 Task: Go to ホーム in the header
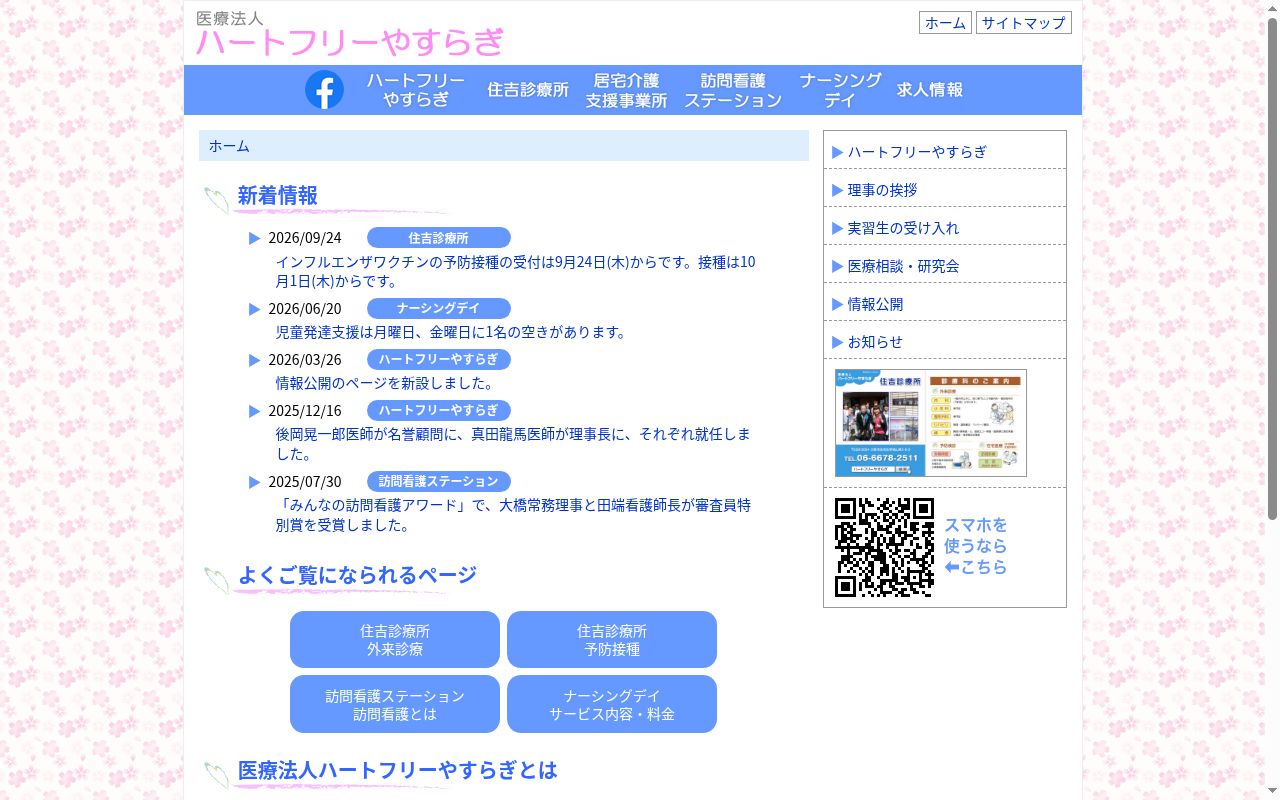point(945,23)
